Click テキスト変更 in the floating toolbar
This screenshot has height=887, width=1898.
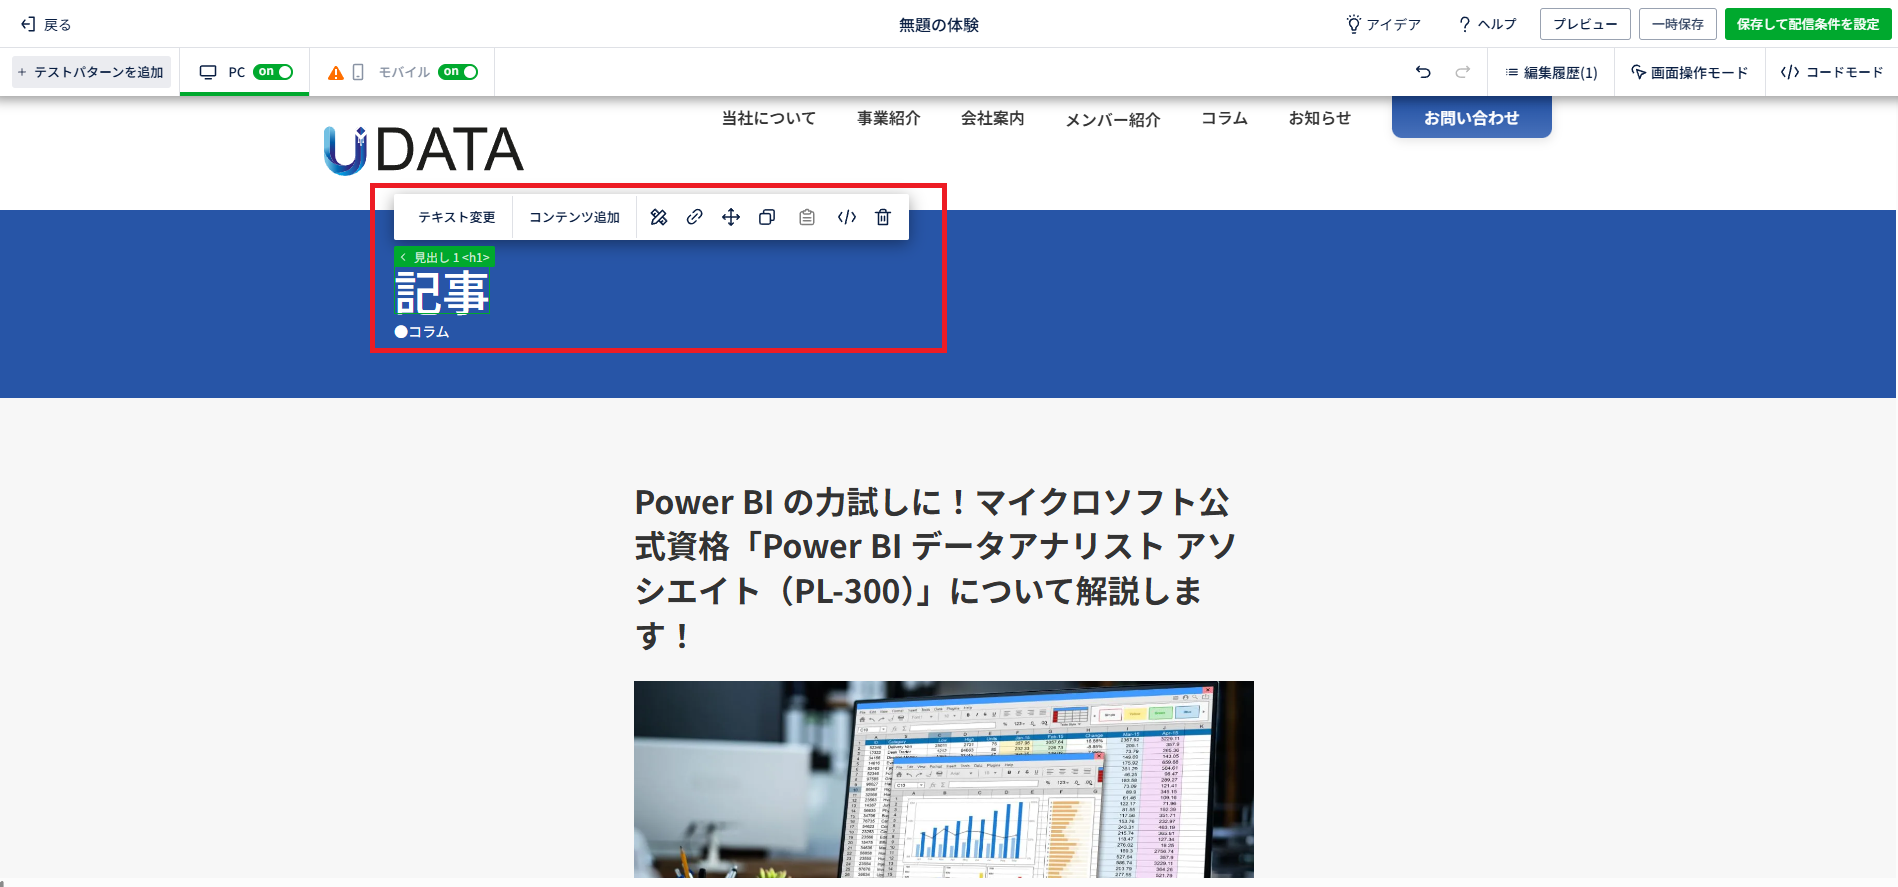pyautogui.click(x=457, y=217)
